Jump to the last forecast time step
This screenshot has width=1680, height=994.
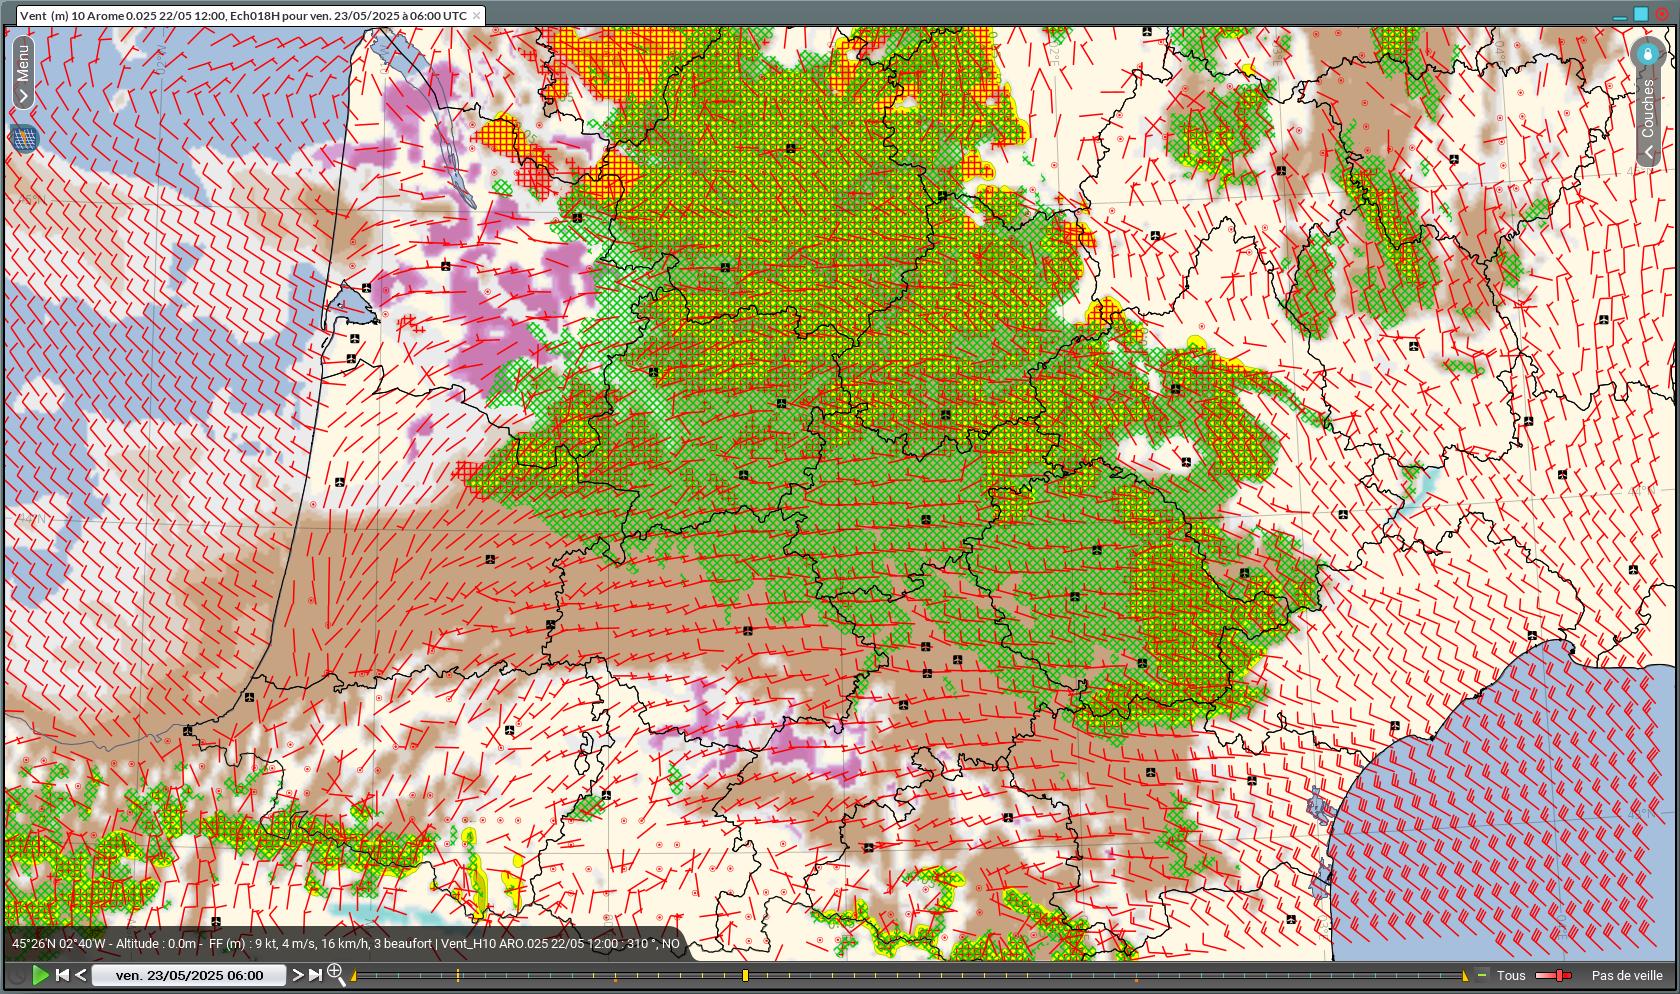coord(315,975)
